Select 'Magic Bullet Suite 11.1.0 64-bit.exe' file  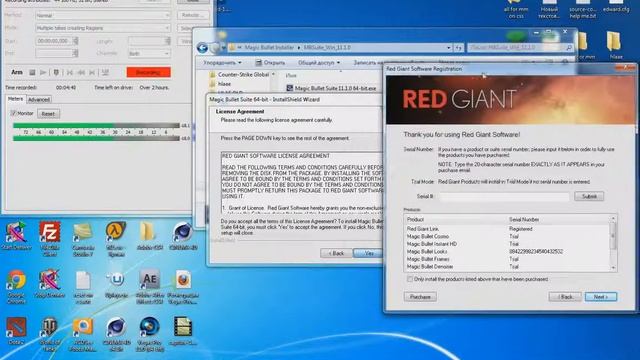331,88
